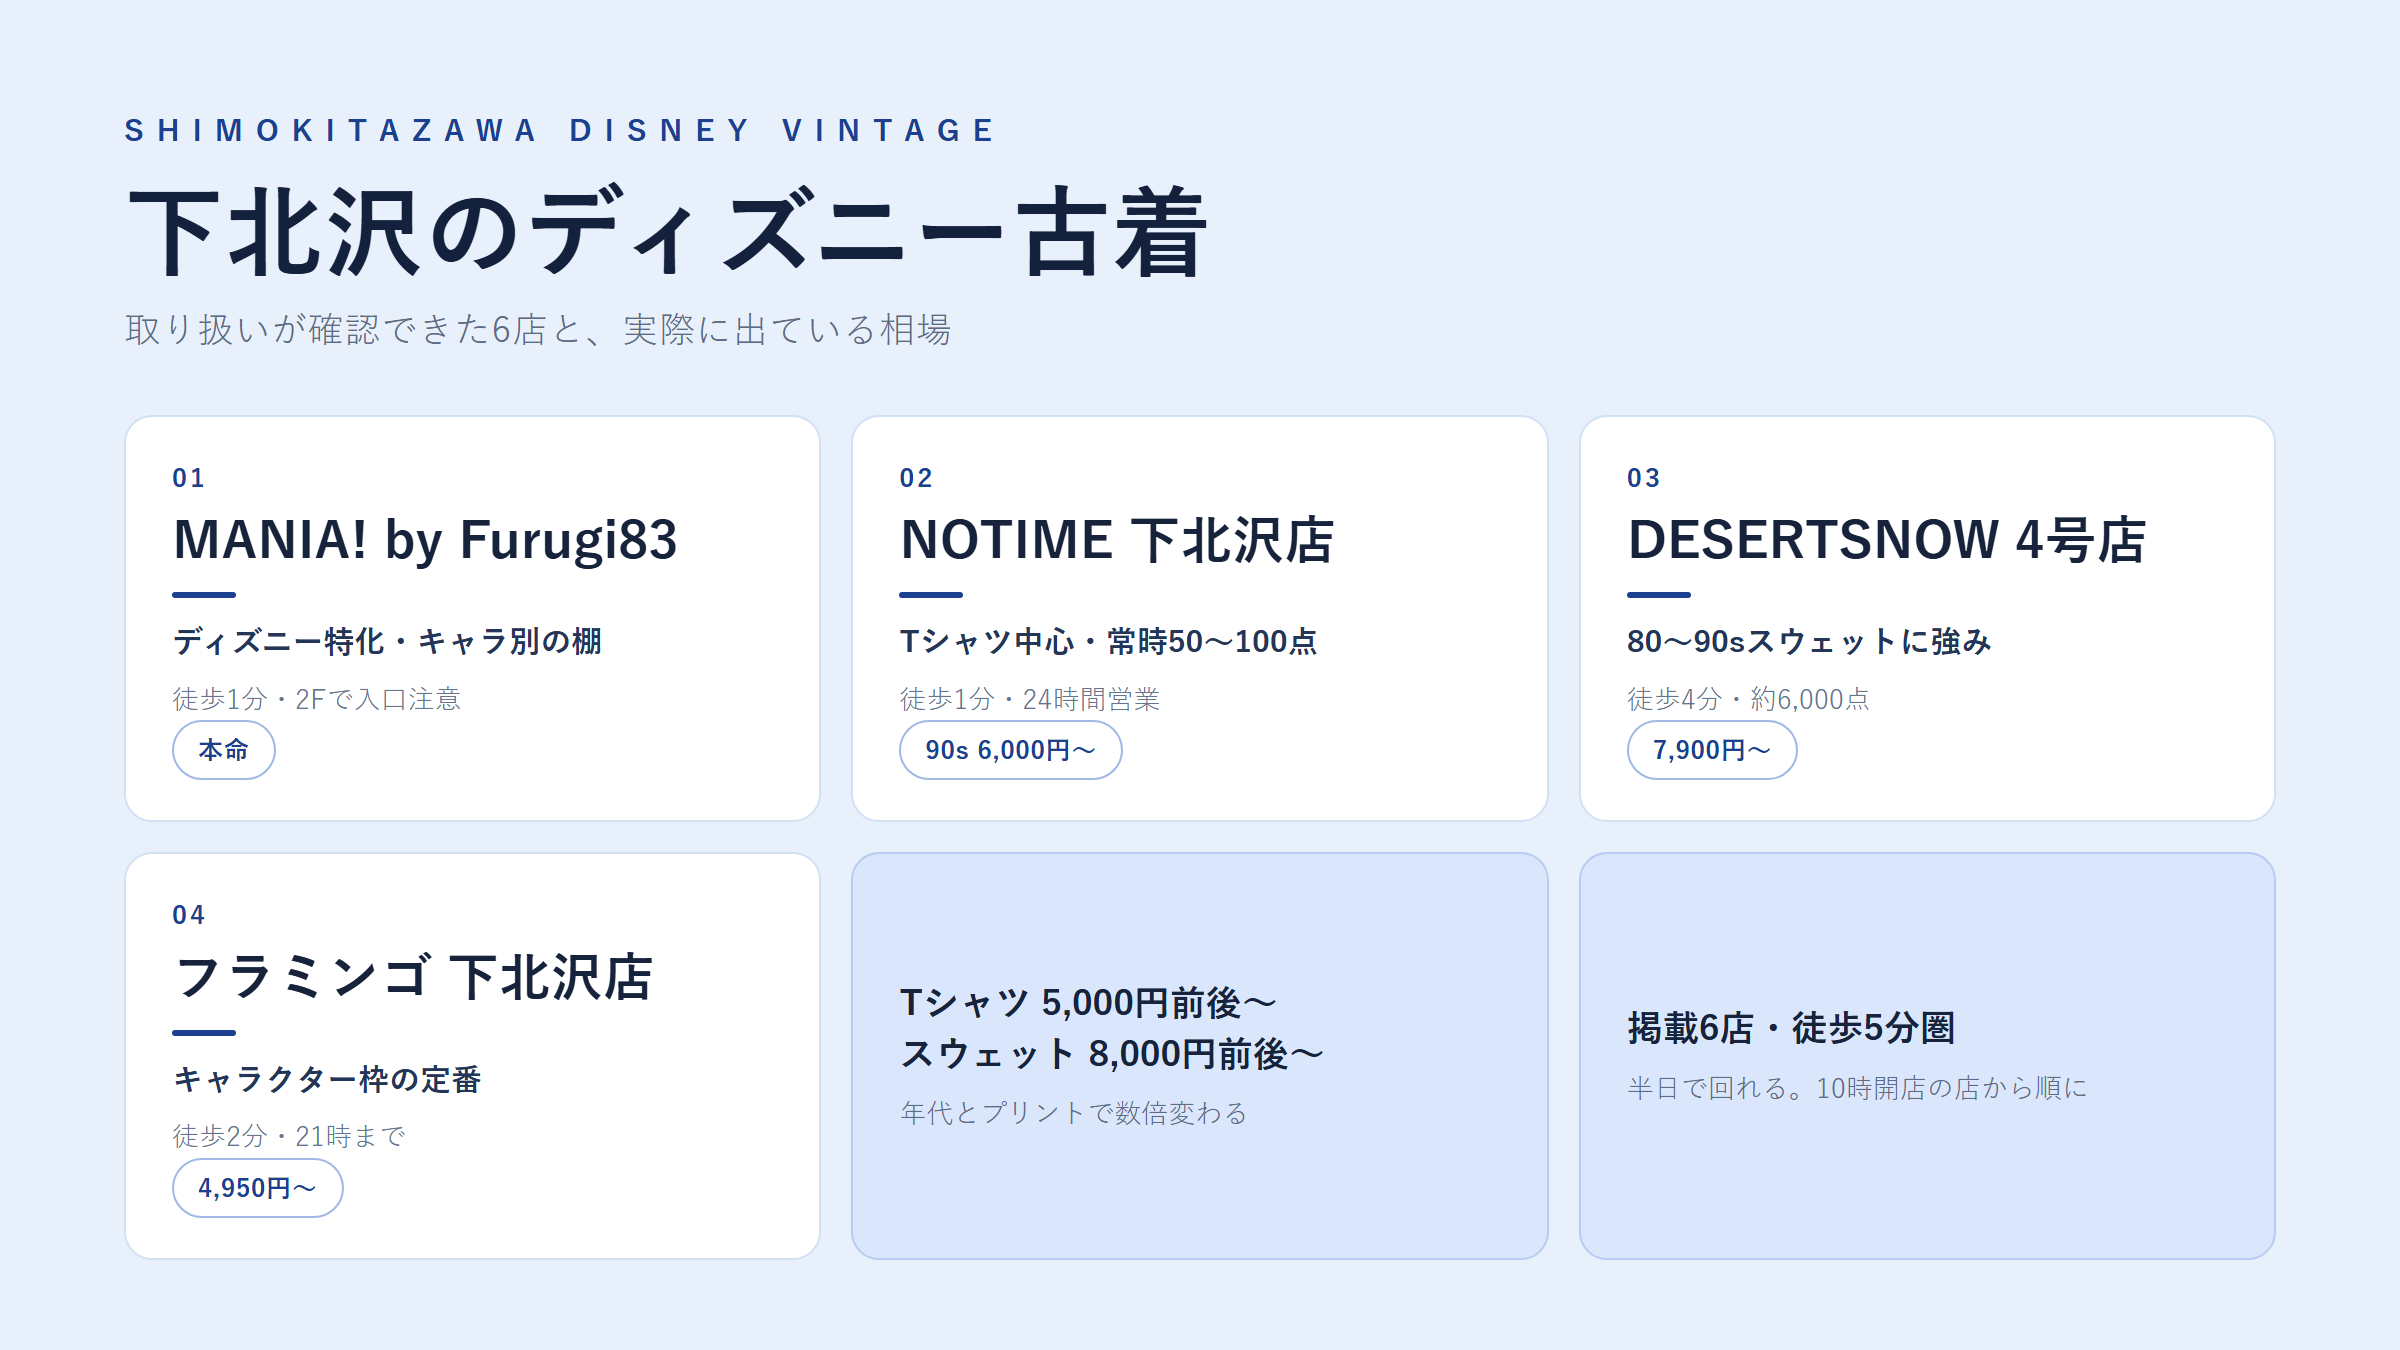Click the note 半日で回れる。10時開店の店から順に
Screen dimensions: 2400x1350
click(1857, 1088)
